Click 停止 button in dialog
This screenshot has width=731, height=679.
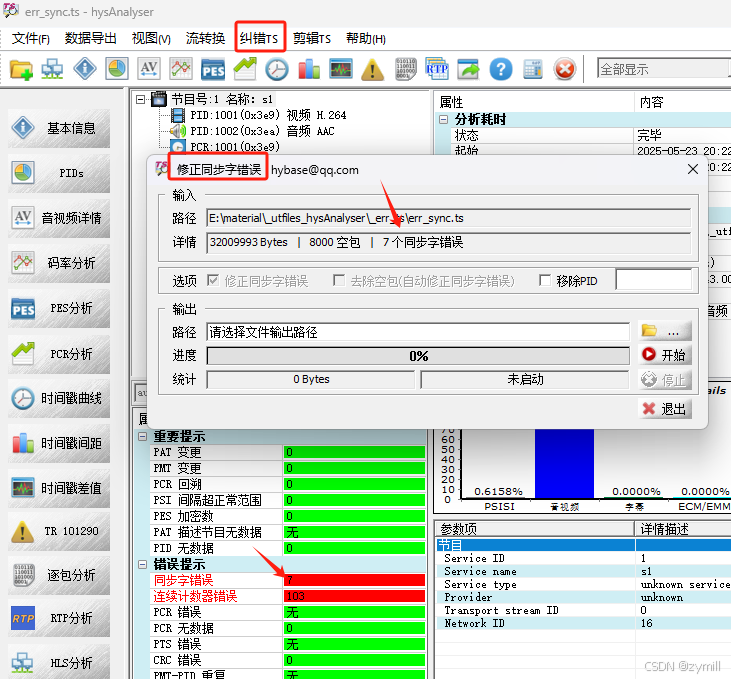[x=664, y=380]
